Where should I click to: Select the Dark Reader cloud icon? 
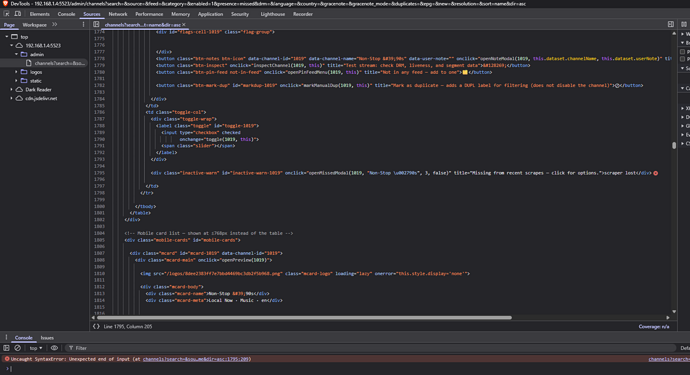pyautogui.click(x=19, y=89)
